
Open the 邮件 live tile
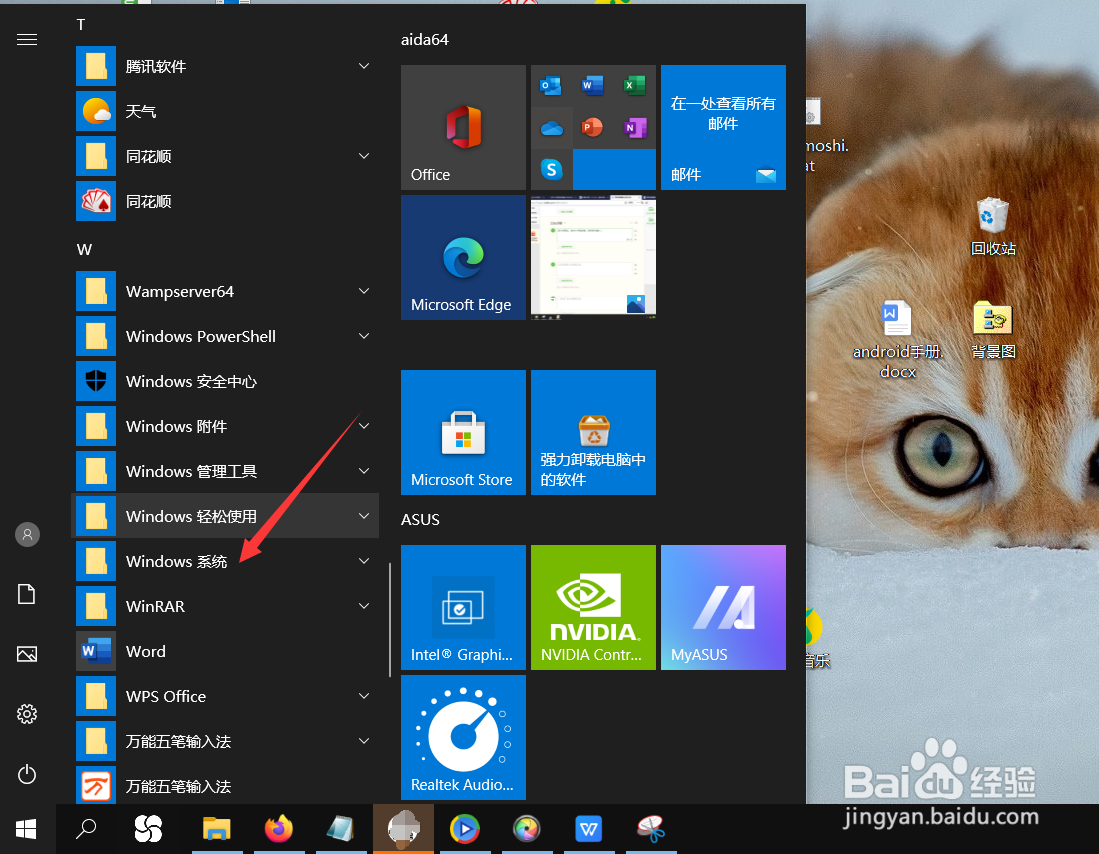[x=723, y=127]
